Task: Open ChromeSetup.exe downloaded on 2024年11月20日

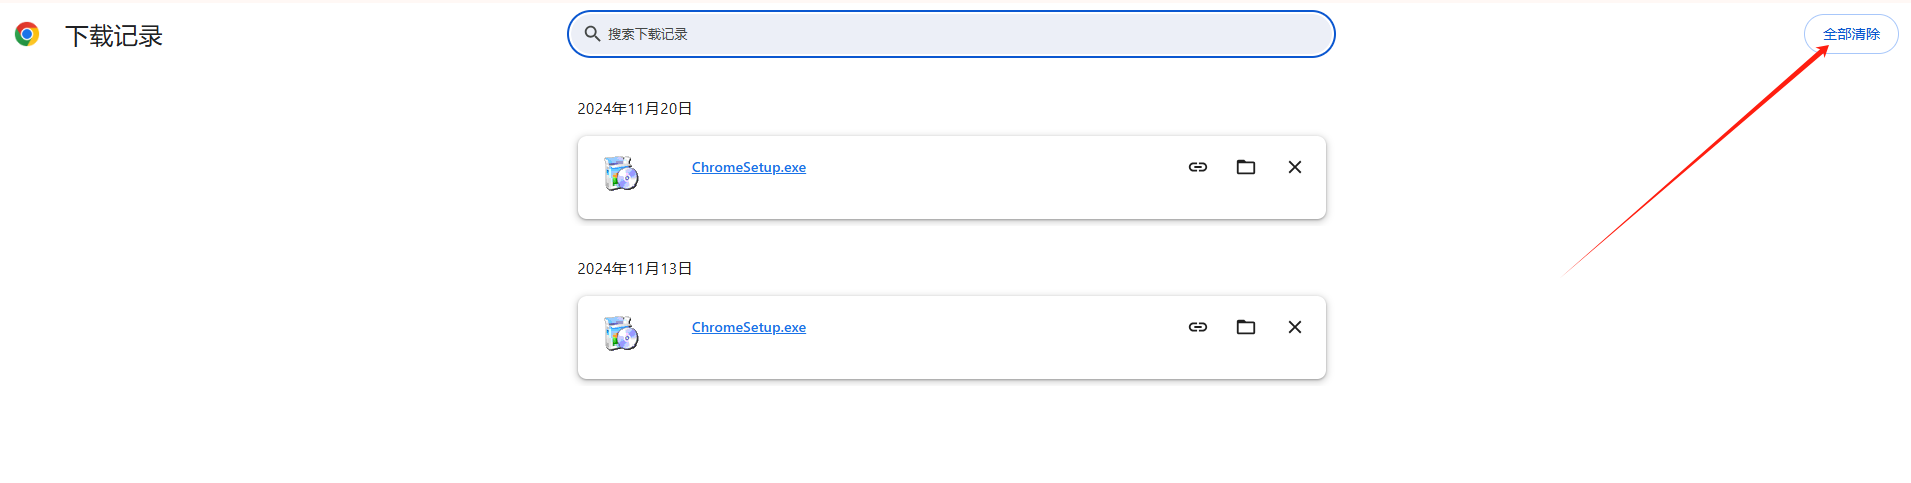Action: 749,167
